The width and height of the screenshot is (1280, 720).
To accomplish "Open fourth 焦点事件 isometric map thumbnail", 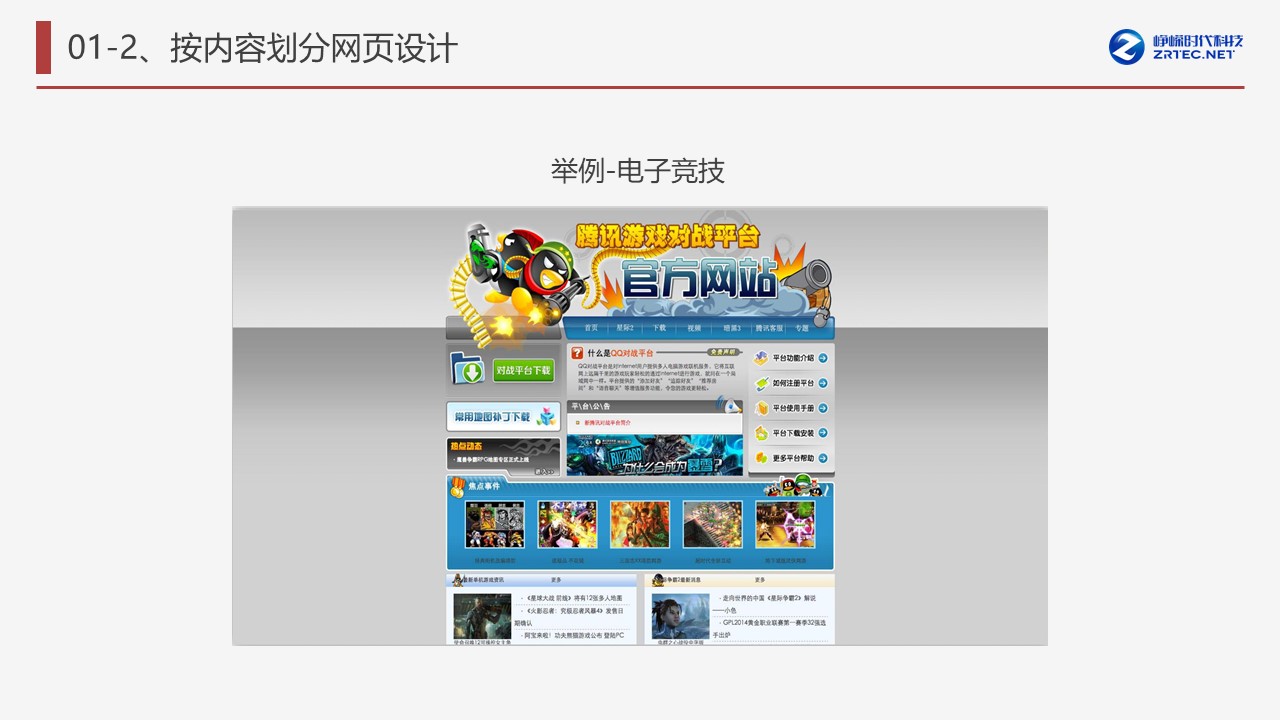I will 712,524.
